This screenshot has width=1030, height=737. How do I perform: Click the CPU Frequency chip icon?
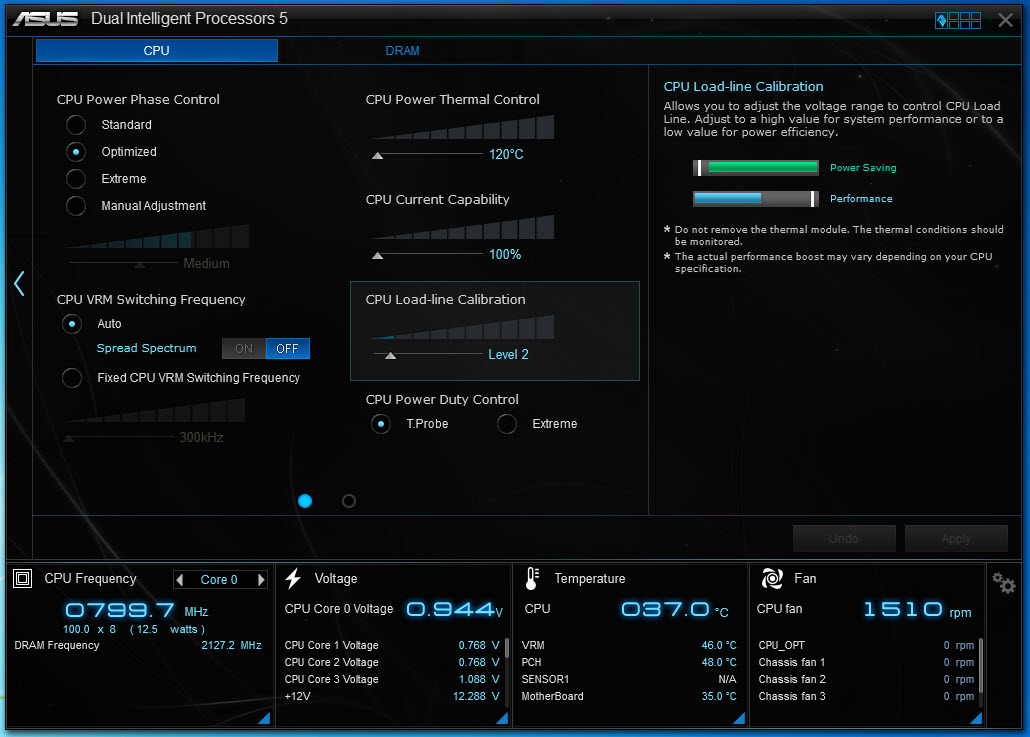tap(23, 579)
